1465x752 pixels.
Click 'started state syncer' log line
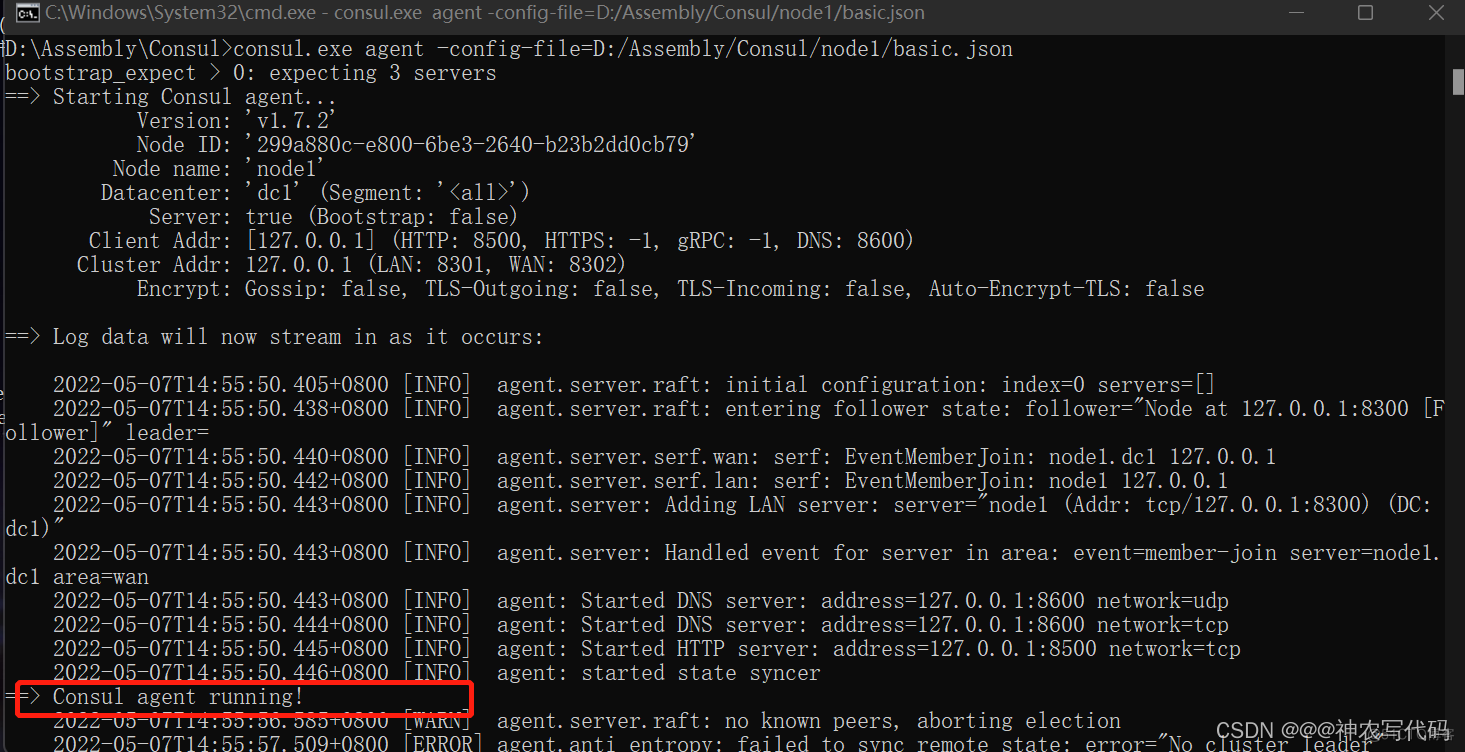coord(436,673)
